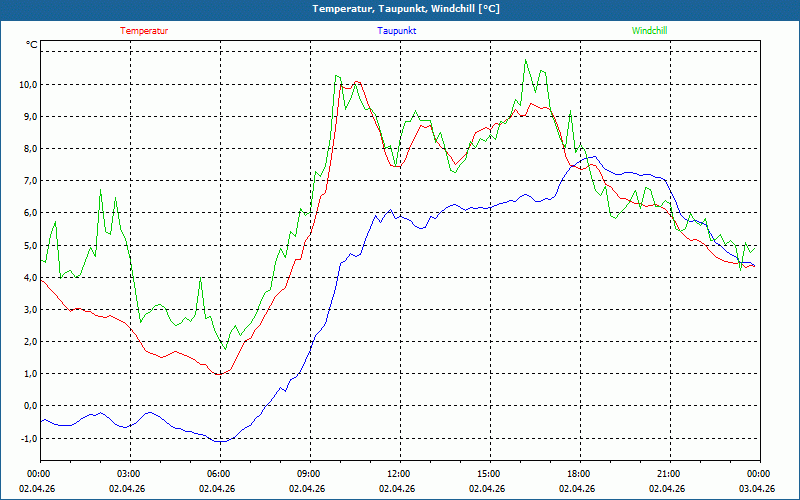The image size is (800, 500).
Task: Click the 09:00 time axis marker
Action: click(308, 474)
